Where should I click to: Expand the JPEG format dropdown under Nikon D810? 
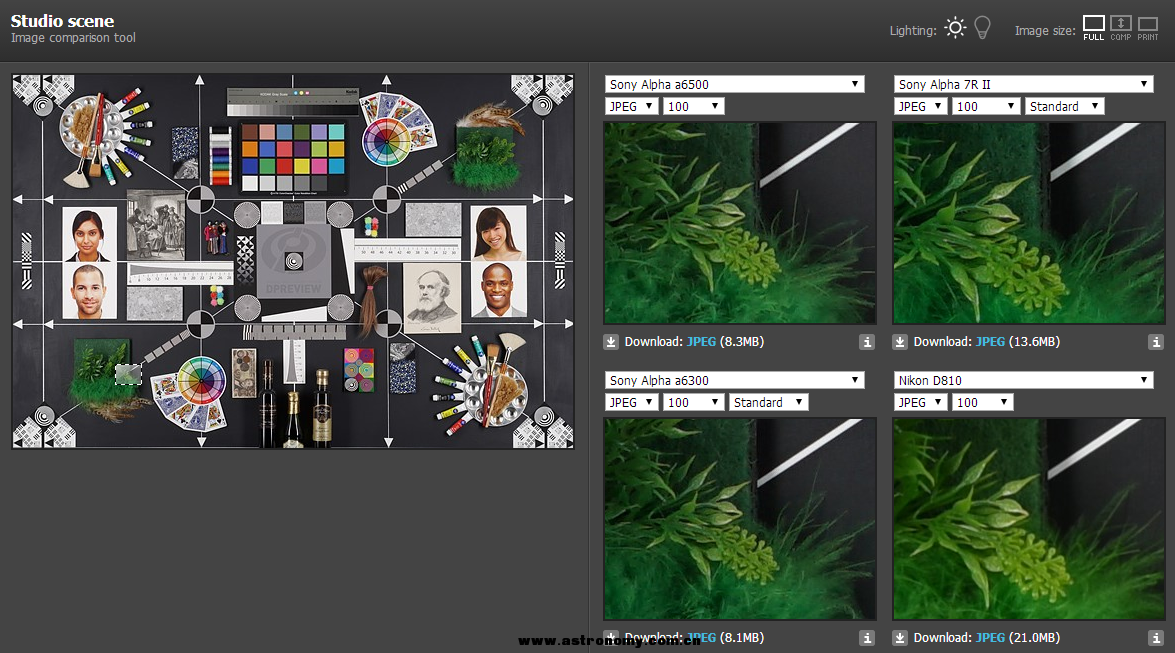pyautogui.click(x=920, y=403)
